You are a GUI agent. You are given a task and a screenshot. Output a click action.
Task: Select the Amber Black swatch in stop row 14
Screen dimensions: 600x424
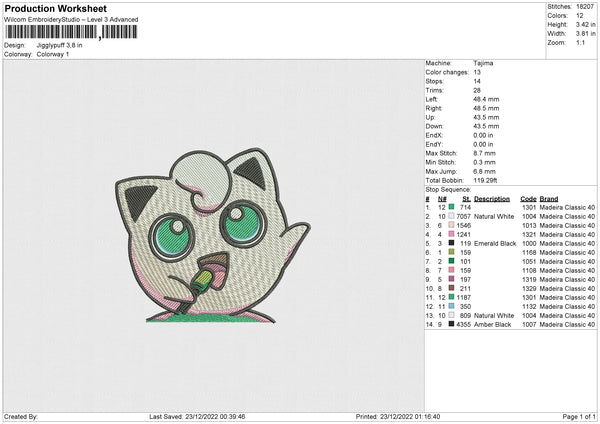[x=452, y=324]
